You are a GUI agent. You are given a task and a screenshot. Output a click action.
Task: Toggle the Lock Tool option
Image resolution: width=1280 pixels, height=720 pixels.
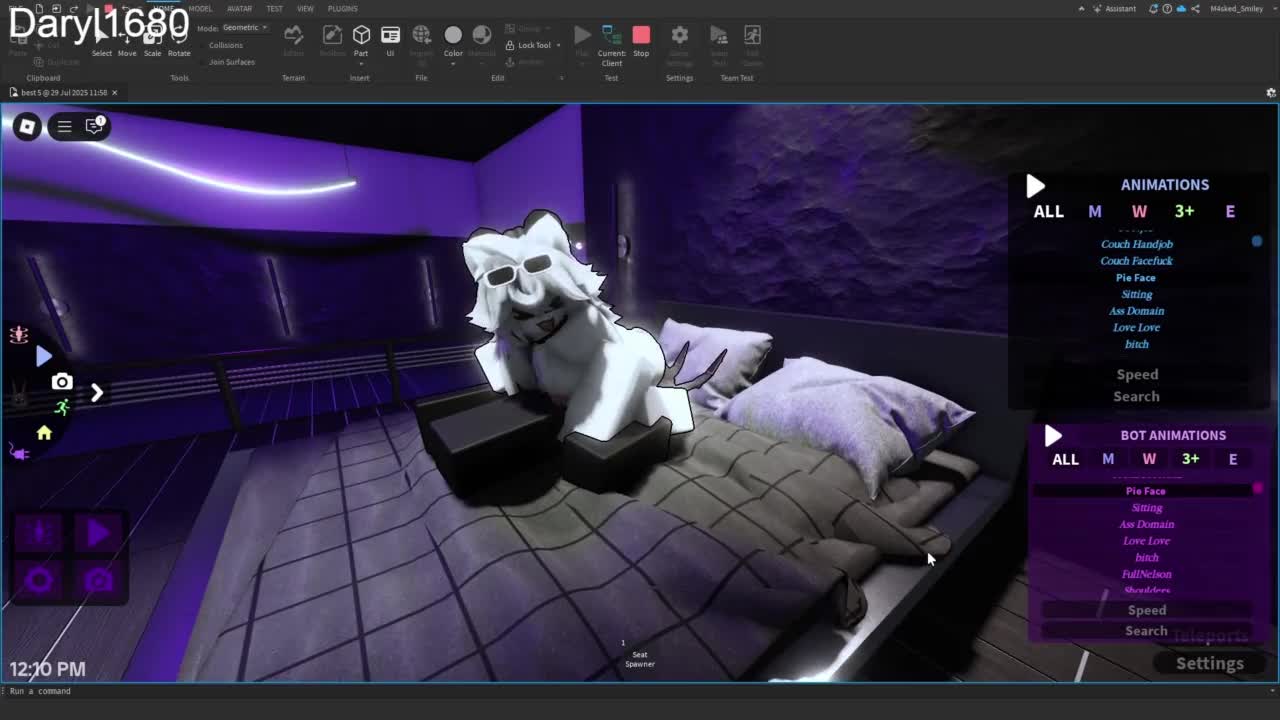point(529,45)
